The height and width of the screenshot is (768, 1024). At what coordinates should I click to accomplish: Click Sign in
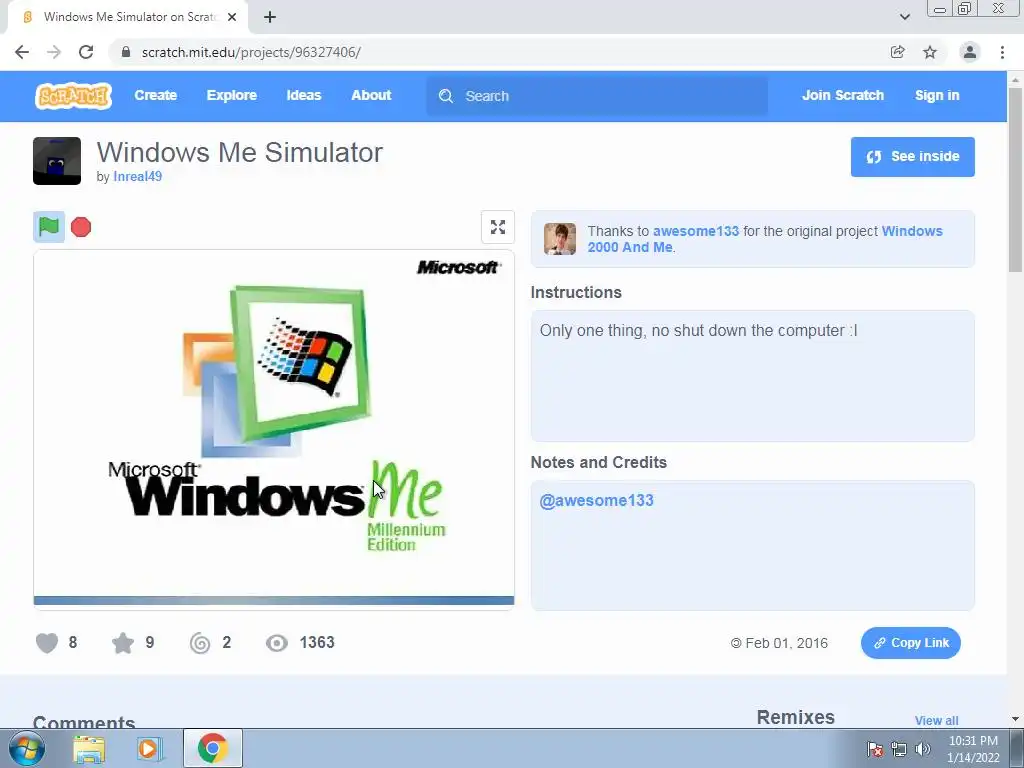pyautogui.click(x=937, y=95)
